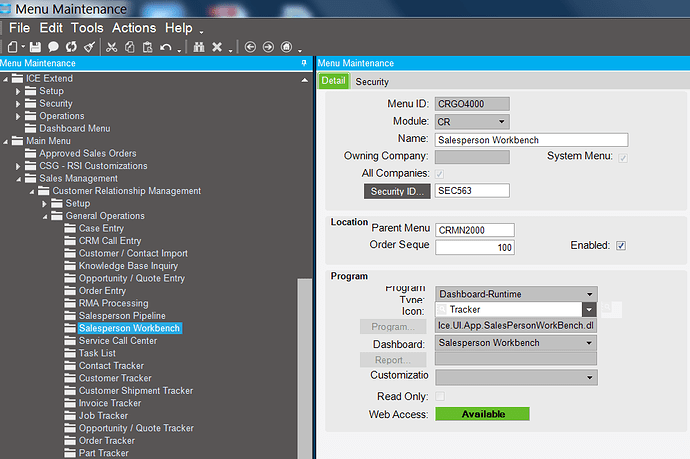This screenshot has width=690, height=459.
Task: Toggle the All Companies checkbox
Action: 439,174
